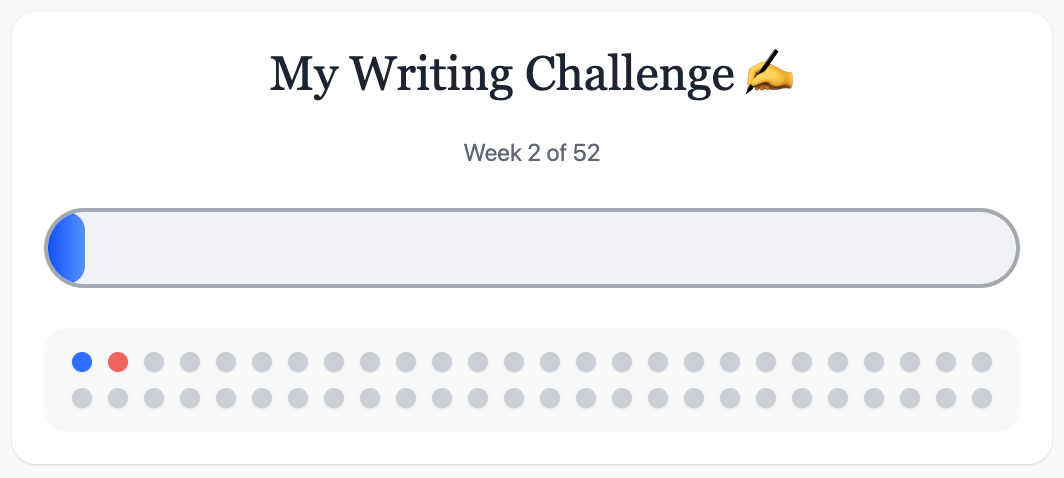This screenshot has width=1064, height=478.
Task: Select the second-to-last dot in the top row
Action: [946, 361]
